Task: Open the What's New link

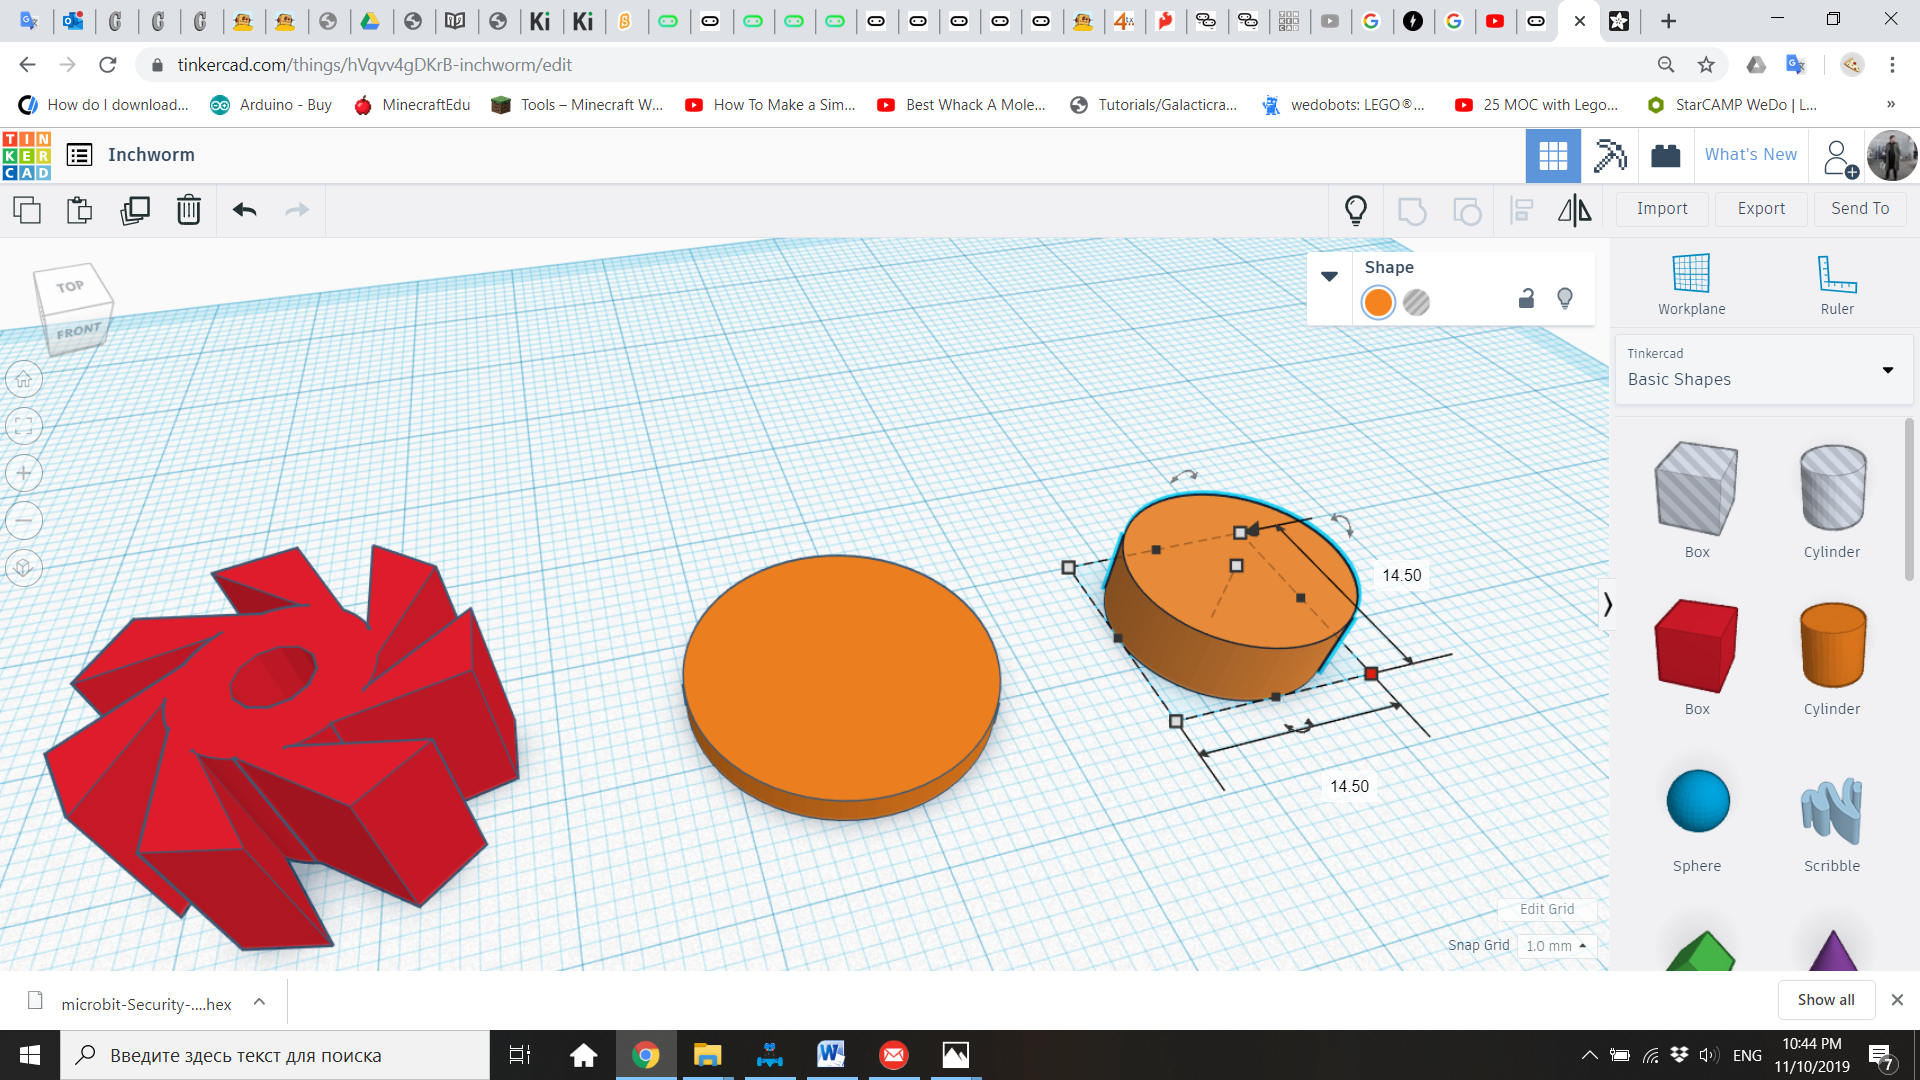Action: click(1750, 155)
